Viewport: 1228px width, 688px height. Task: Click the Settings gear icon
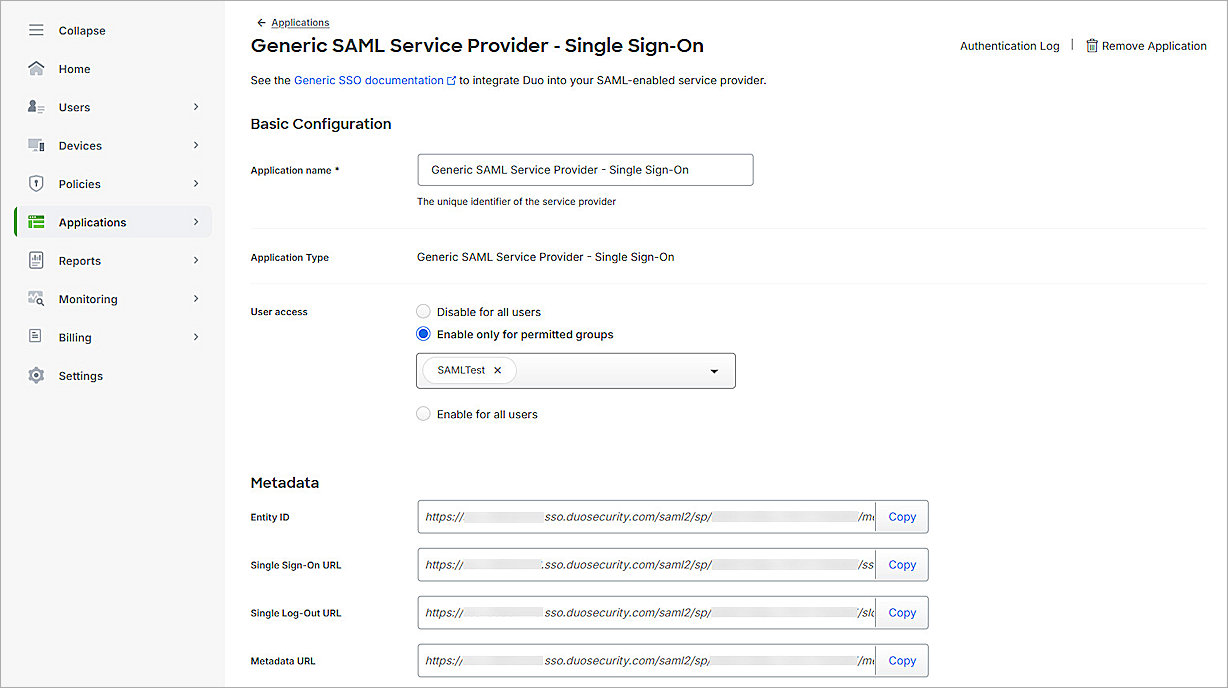pos(36,376)
